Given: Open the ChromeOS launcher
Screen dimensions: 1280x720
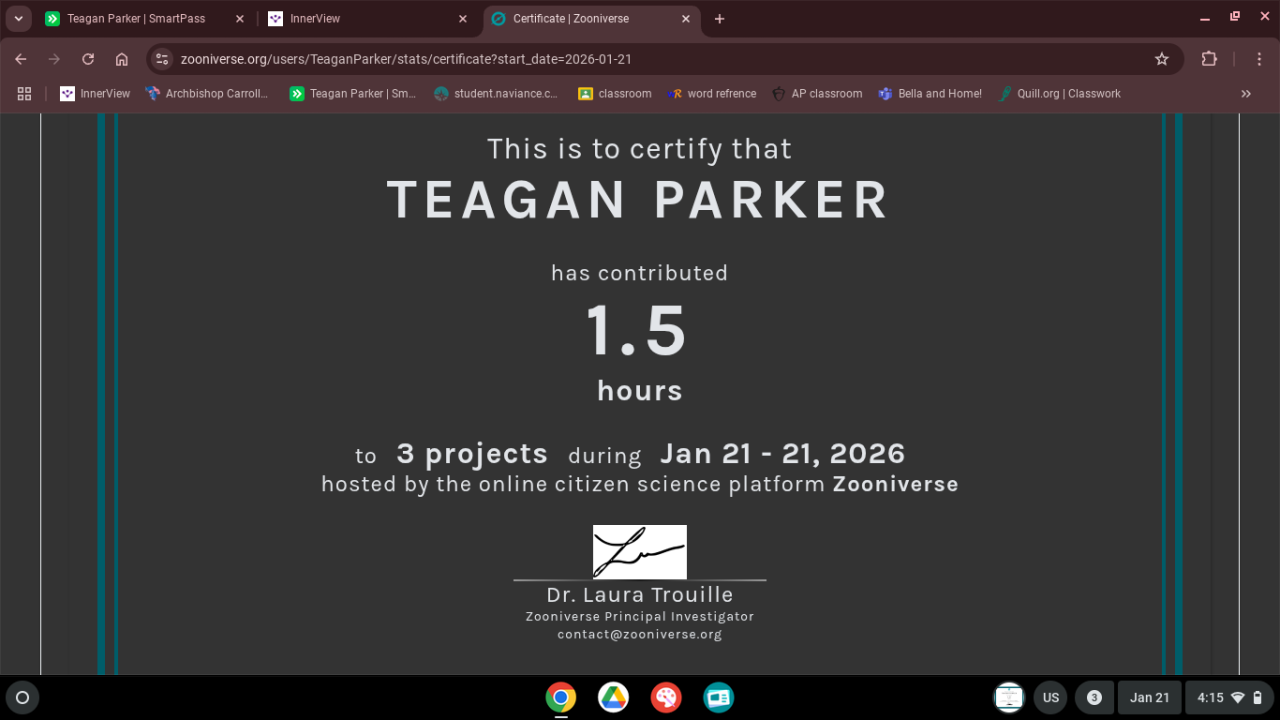Looking at the screenshot, I should (x=23, y=697).
